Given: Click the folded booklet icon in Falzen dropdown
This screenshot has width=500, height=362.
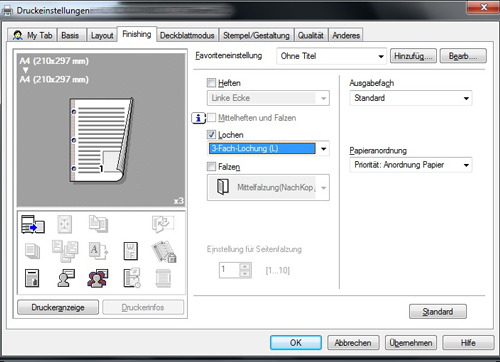Looking at the screenshot, I should coord(223,187).
